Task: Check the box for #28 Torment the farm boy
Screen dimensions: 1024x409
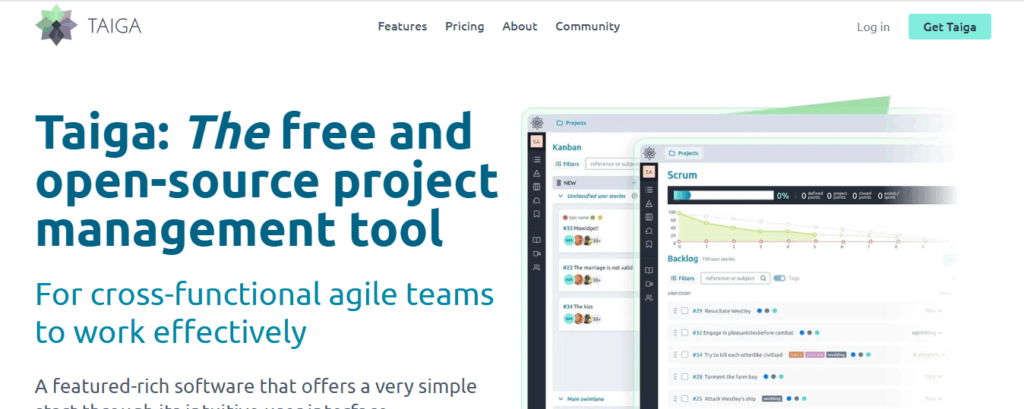Action: (684, 376)
